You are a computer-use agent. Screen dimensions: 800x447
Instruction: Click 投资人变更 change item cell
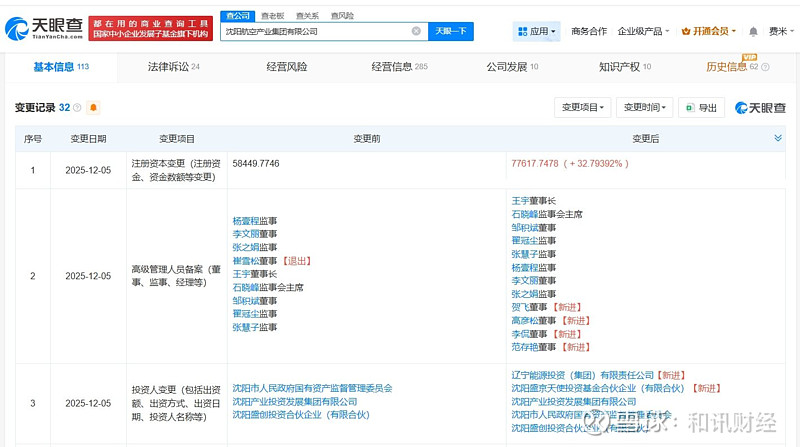[177, 403]
